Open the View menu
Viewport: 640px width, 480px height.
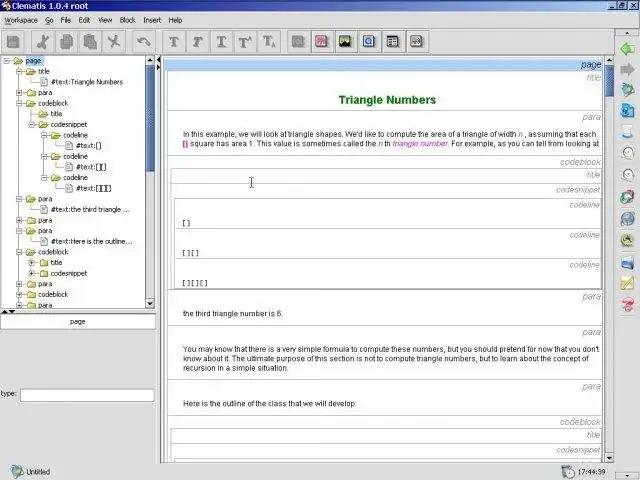click(105, 20)
